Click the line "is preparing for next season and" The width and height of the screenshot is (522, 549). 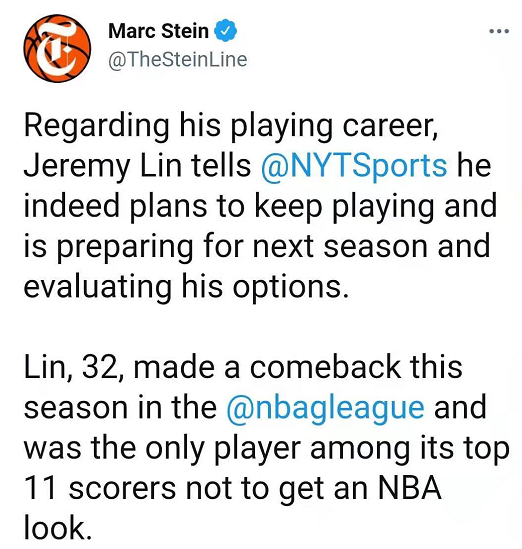(x=257, y=246)
